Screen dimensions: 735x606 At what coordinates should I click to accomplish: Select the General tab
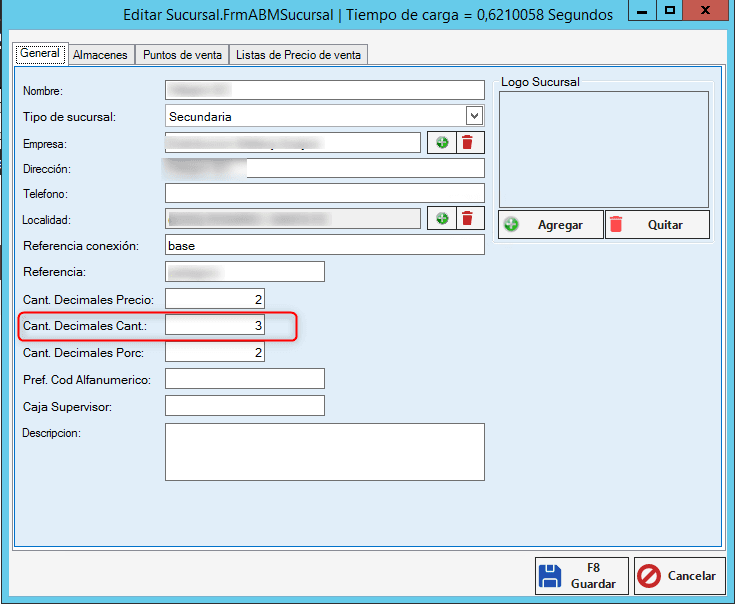click(x=40, y=54)
